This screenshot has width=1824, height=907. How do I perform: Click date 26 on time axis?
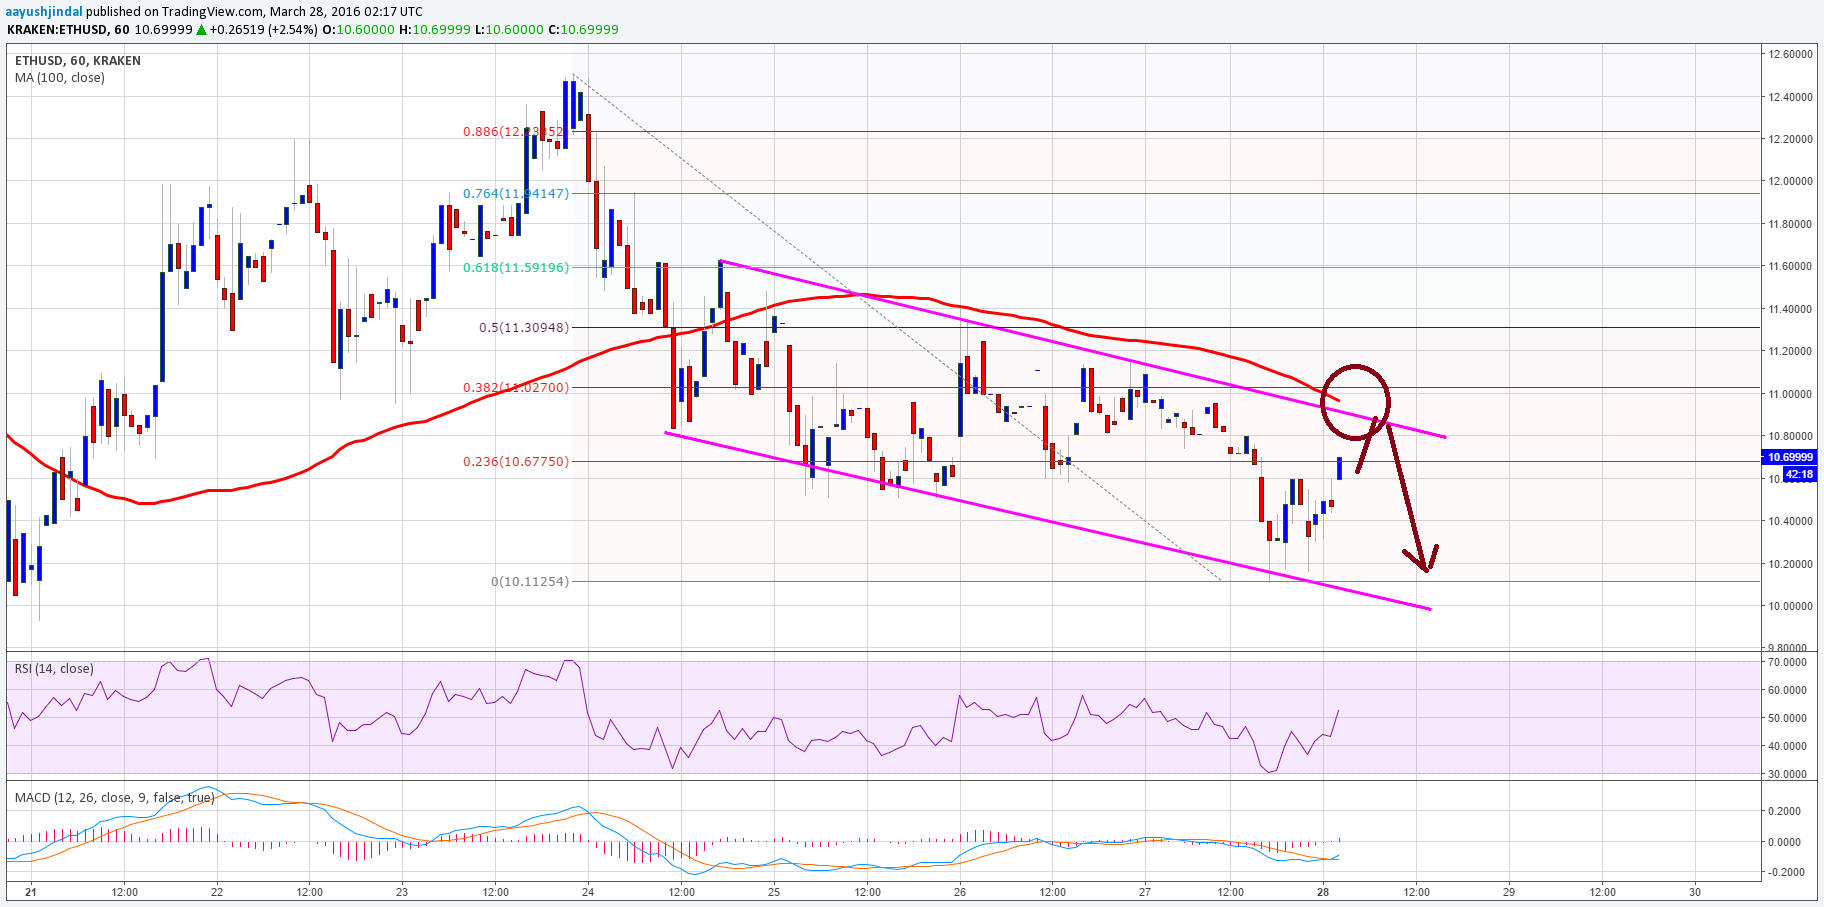tap(960, 892)
